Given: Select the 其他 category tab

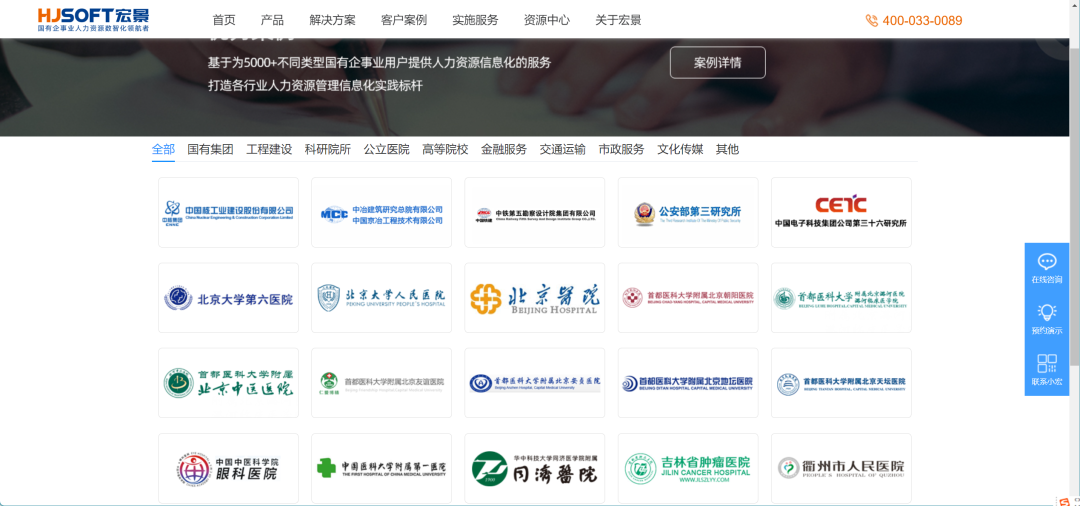Looking at the screenshot, I should (x=727, y=149).
